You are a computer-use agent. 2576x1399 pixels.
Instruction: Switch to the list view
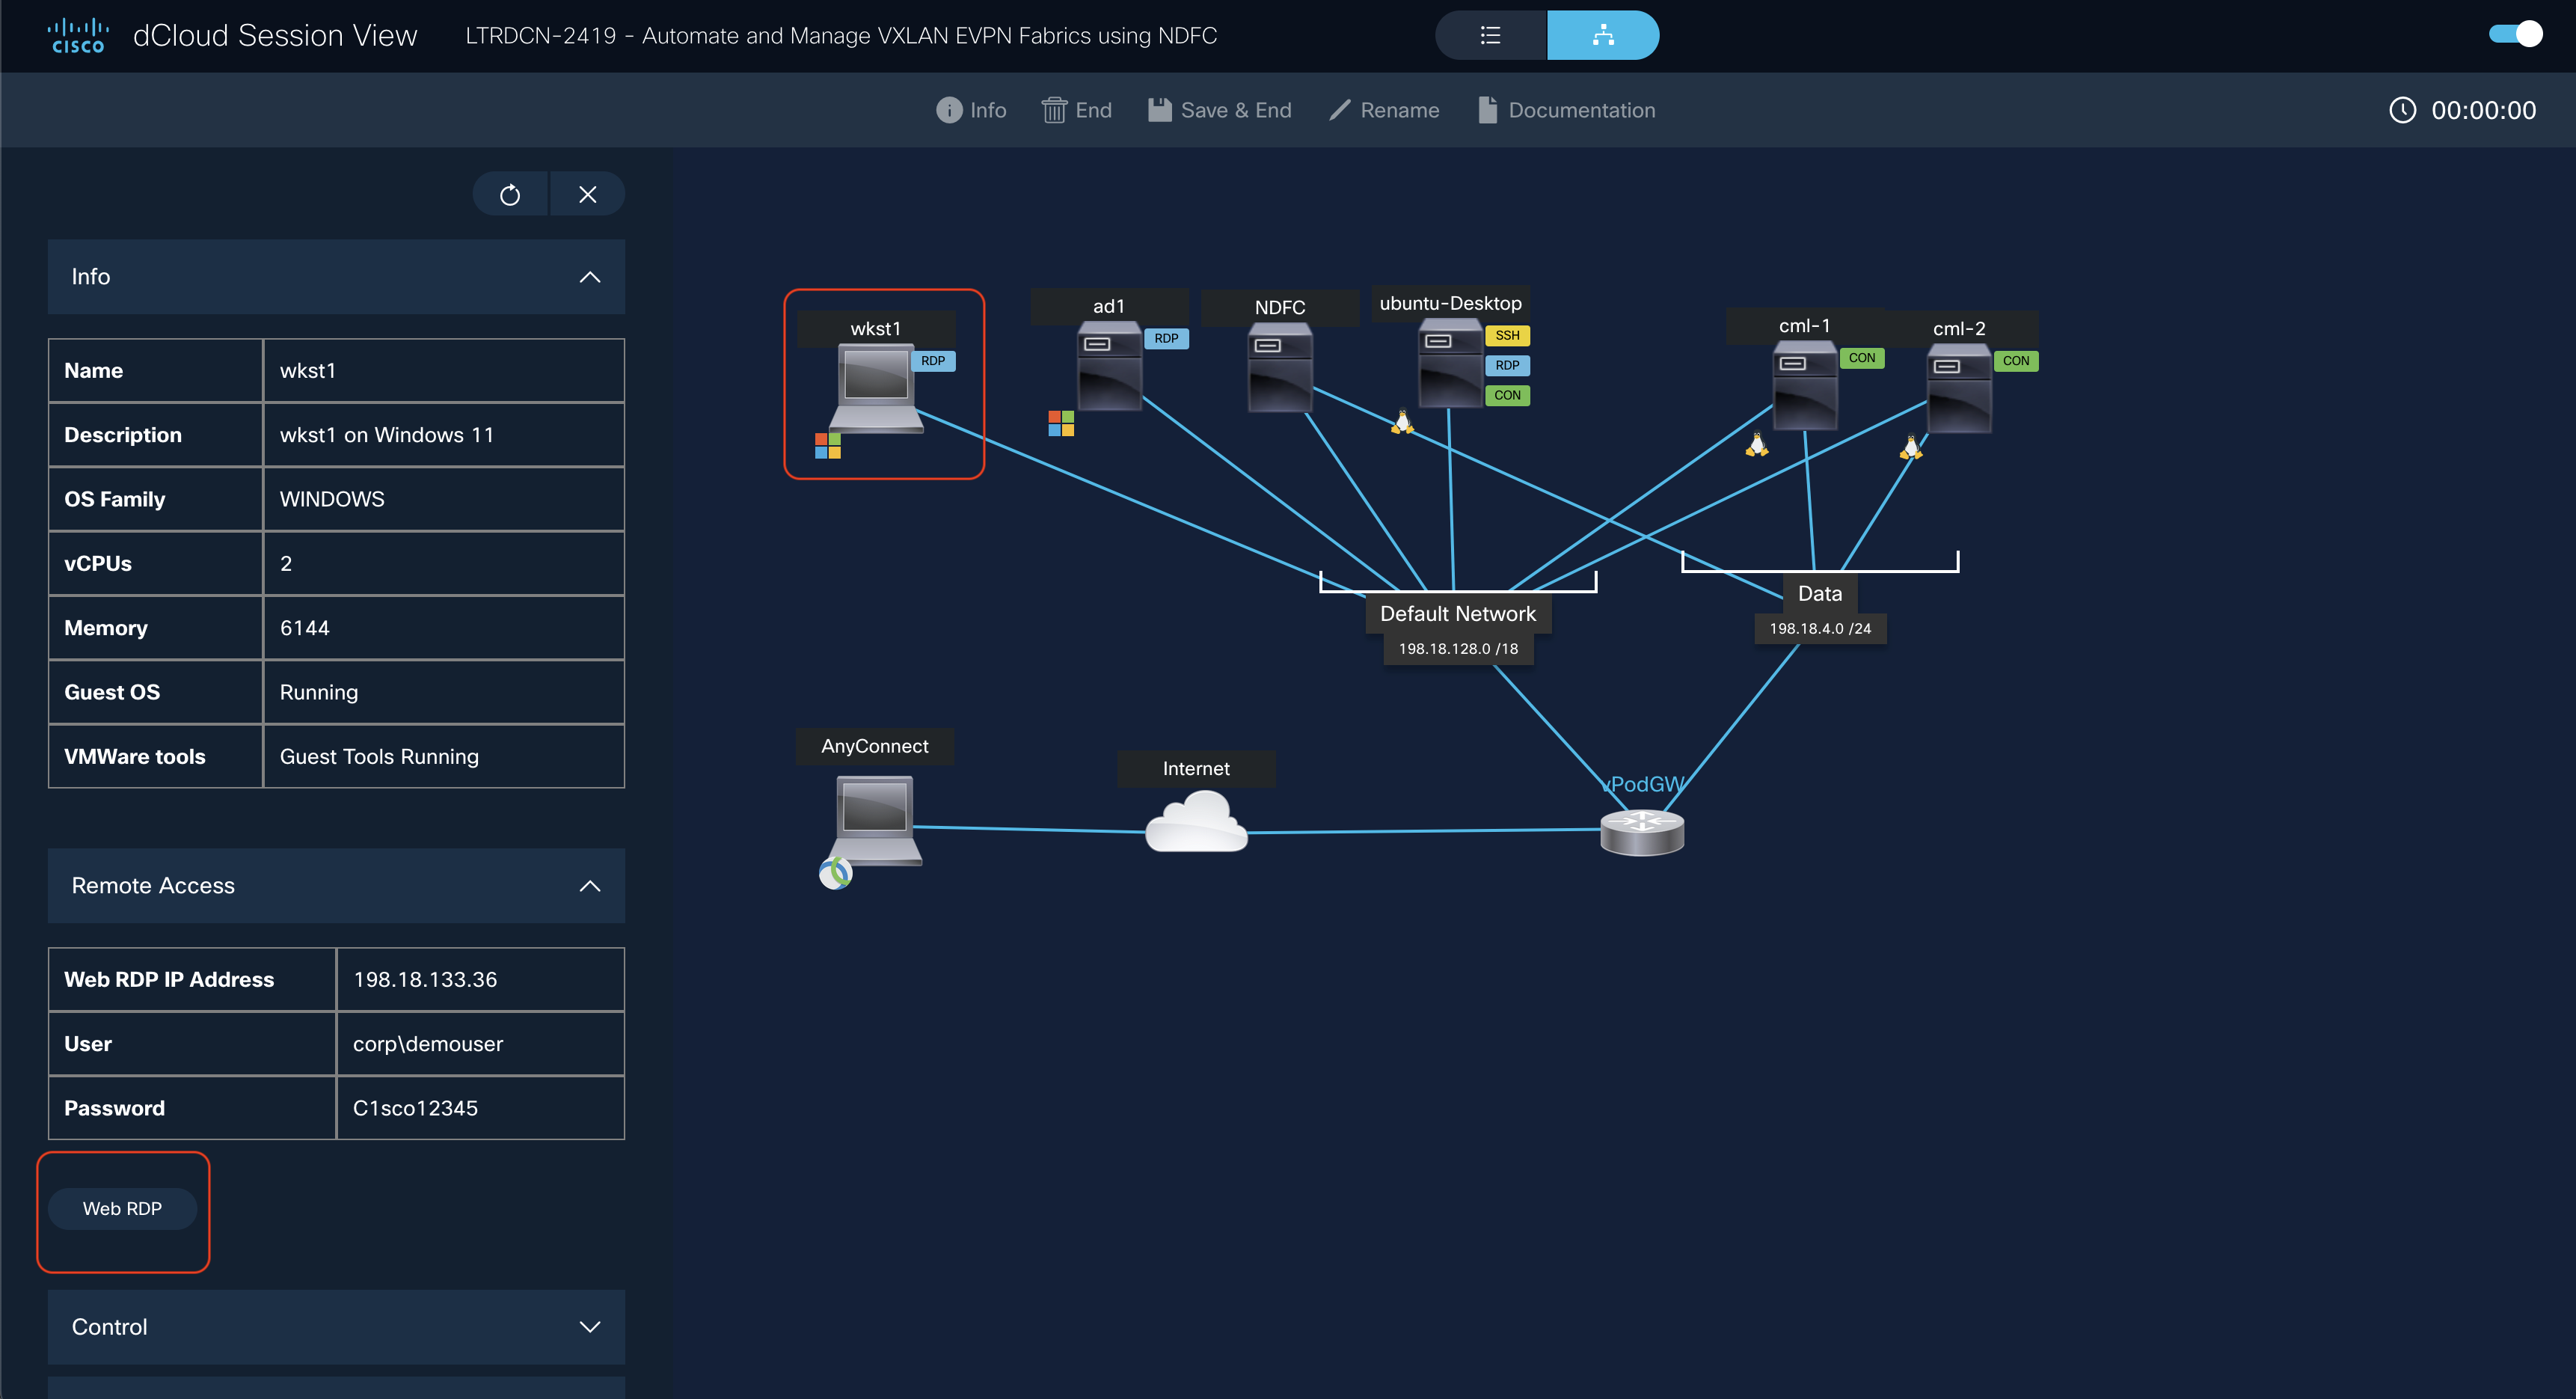(x=1491, y=36)
